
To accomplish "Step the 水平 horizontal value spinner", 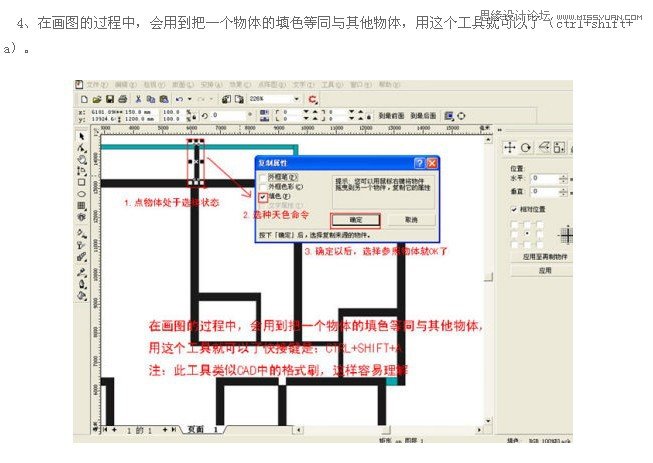I will click(x=563, y=179).
